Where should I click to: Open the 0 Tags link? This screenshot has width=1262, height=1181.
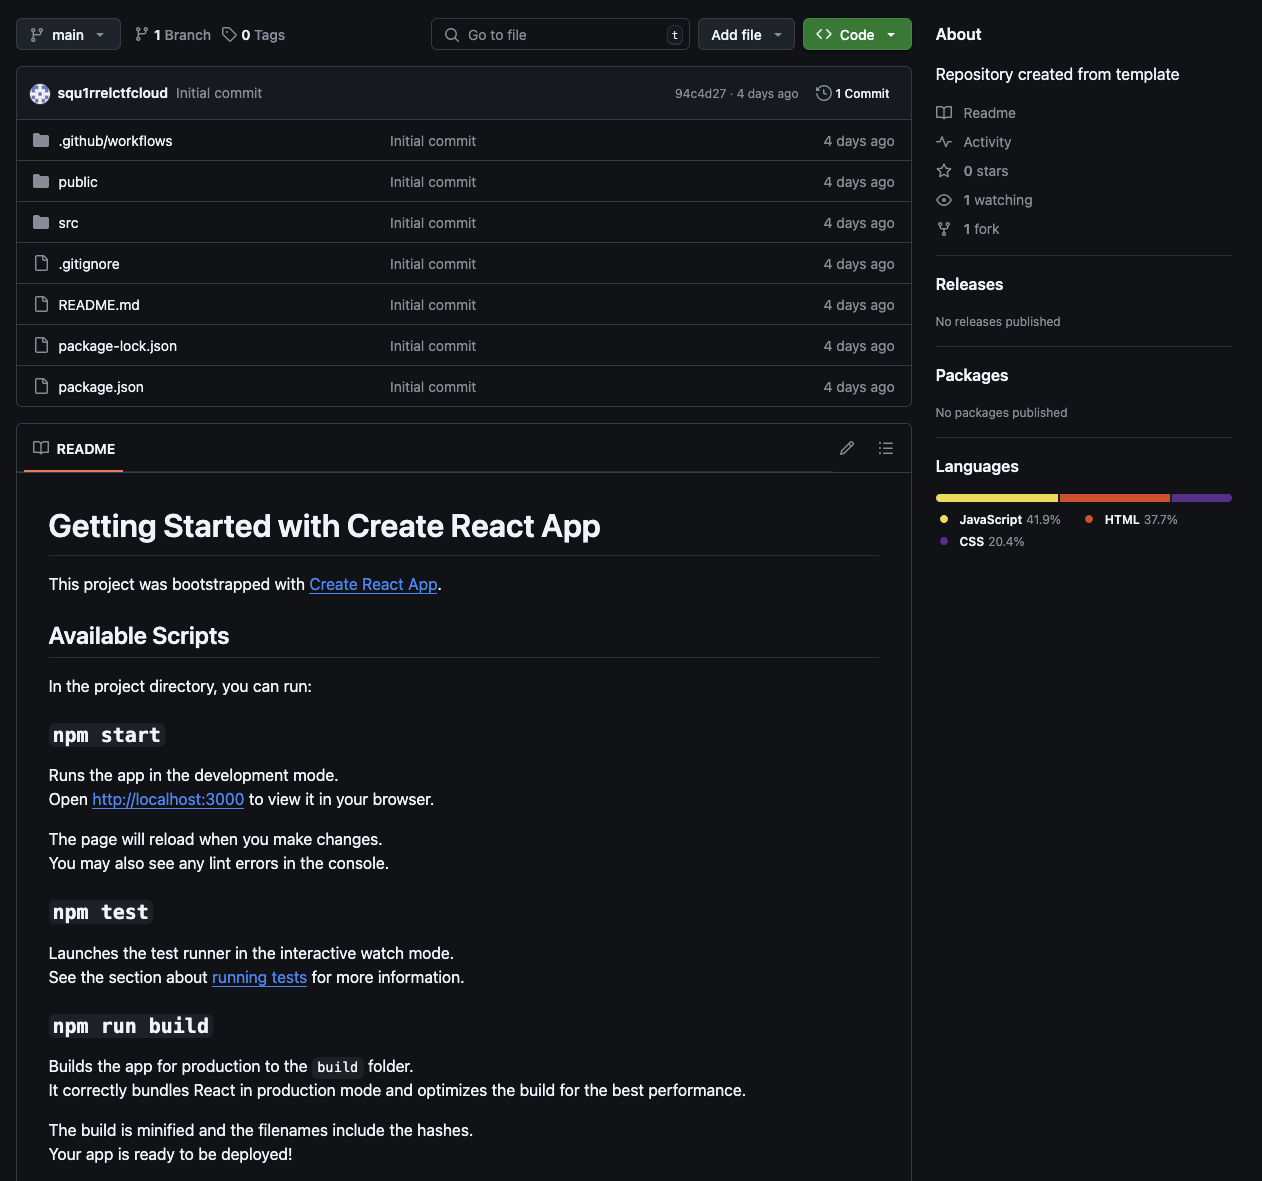(x=254, y=35)
